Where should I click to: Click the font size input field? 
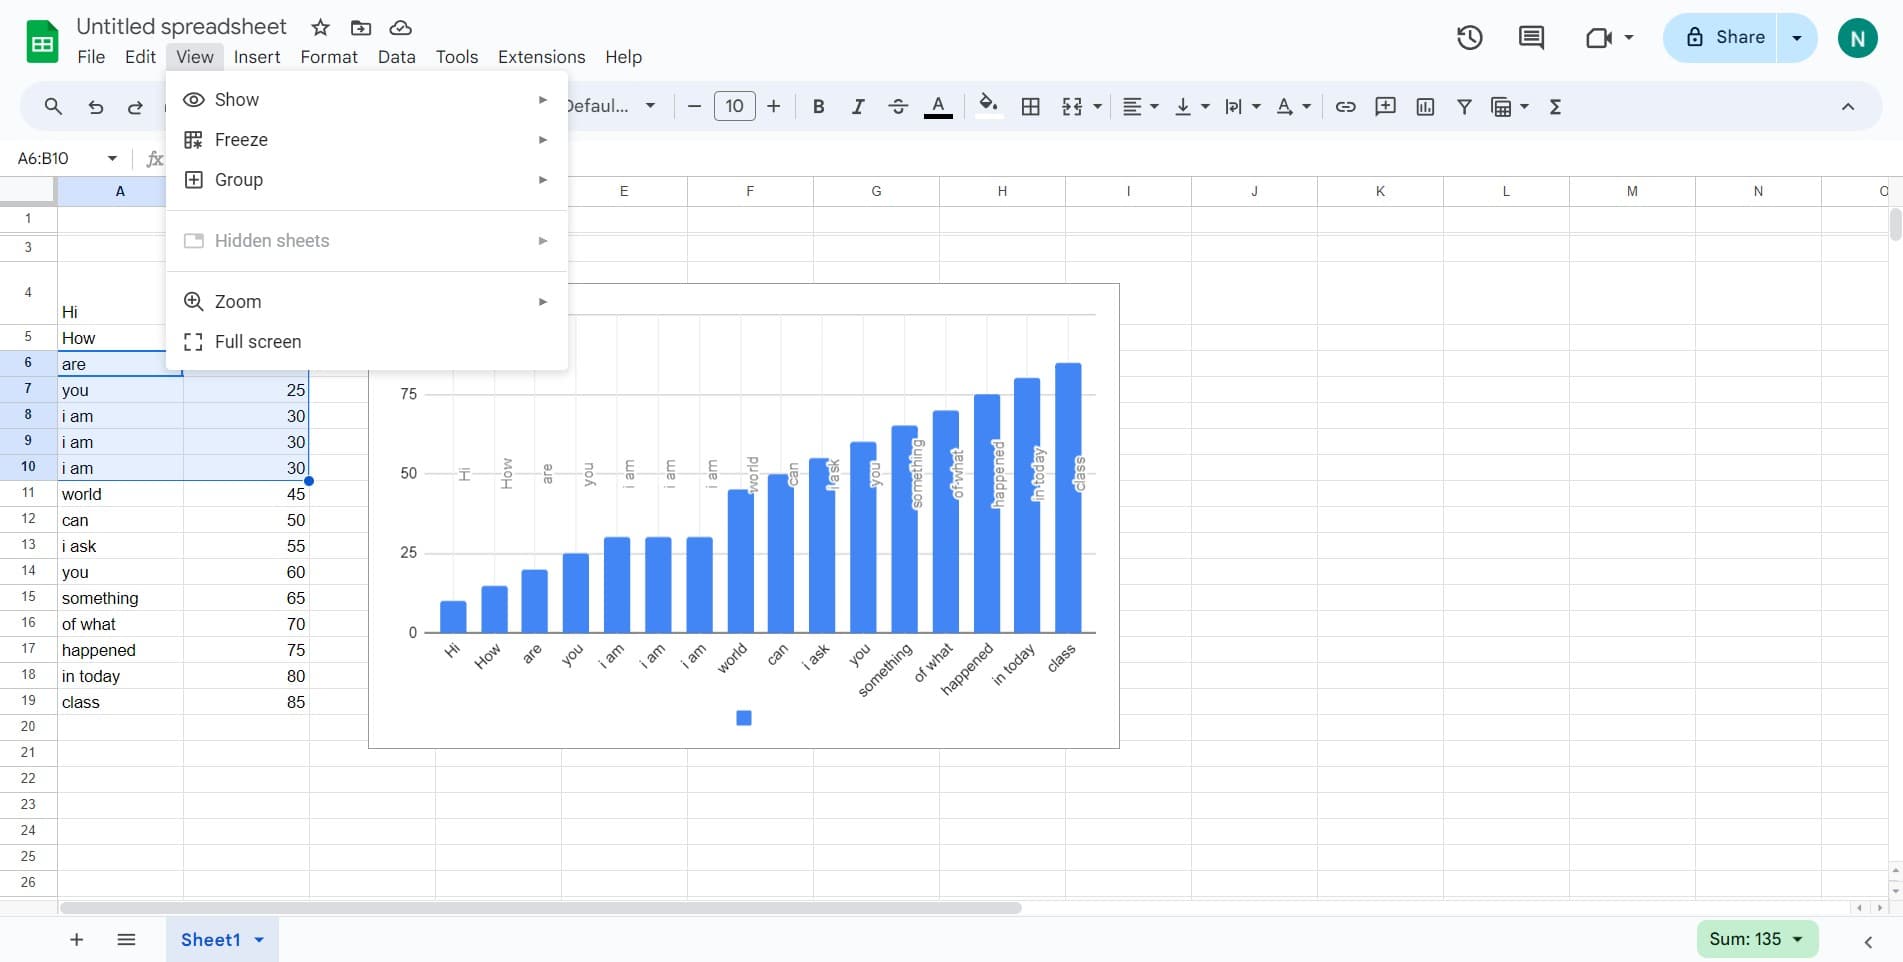point(734,106)
